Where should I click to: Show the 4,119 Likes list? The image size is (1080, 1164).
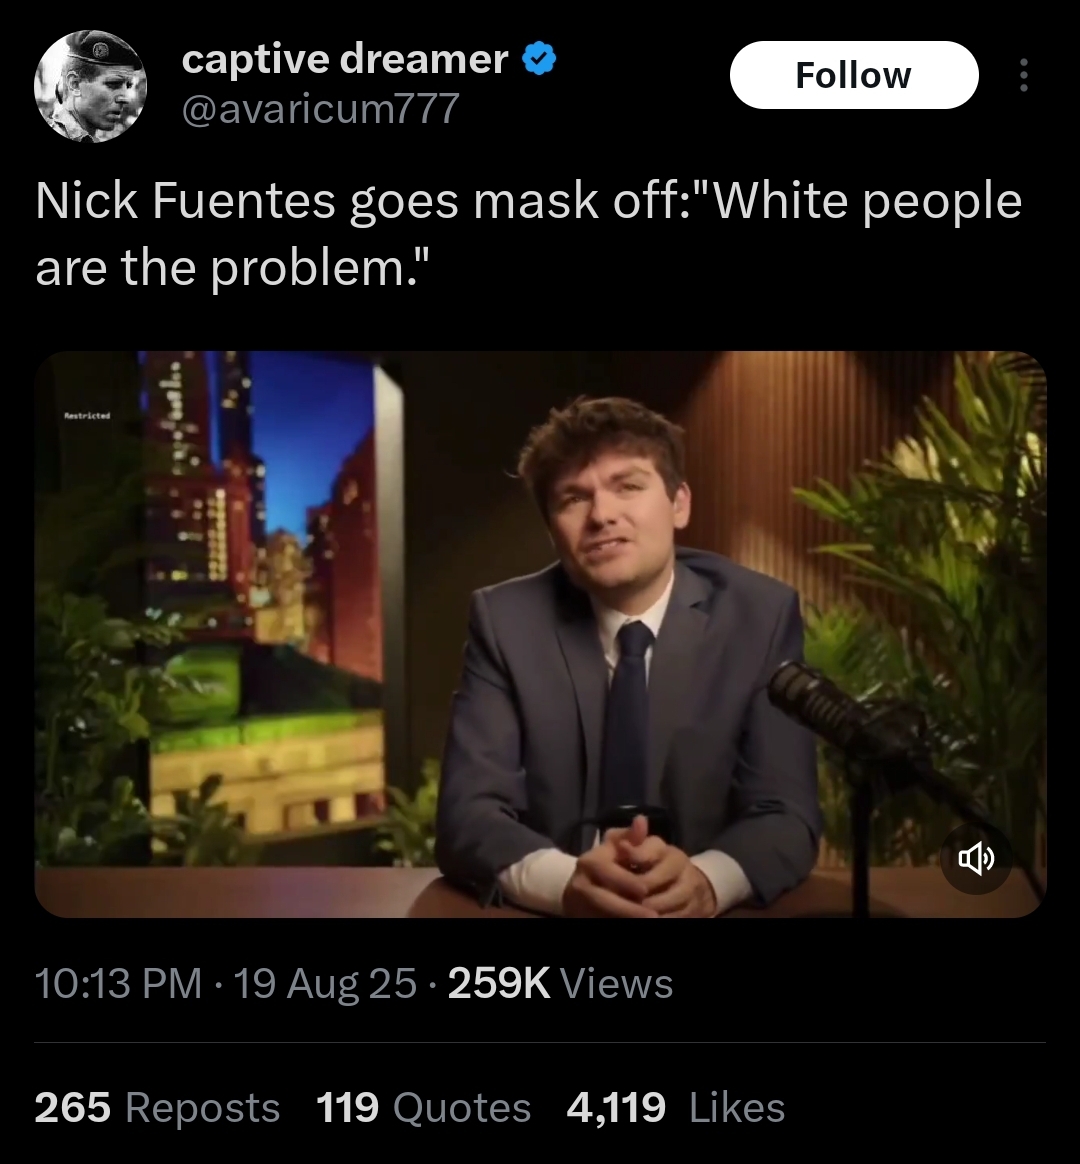click(675, 1108)
